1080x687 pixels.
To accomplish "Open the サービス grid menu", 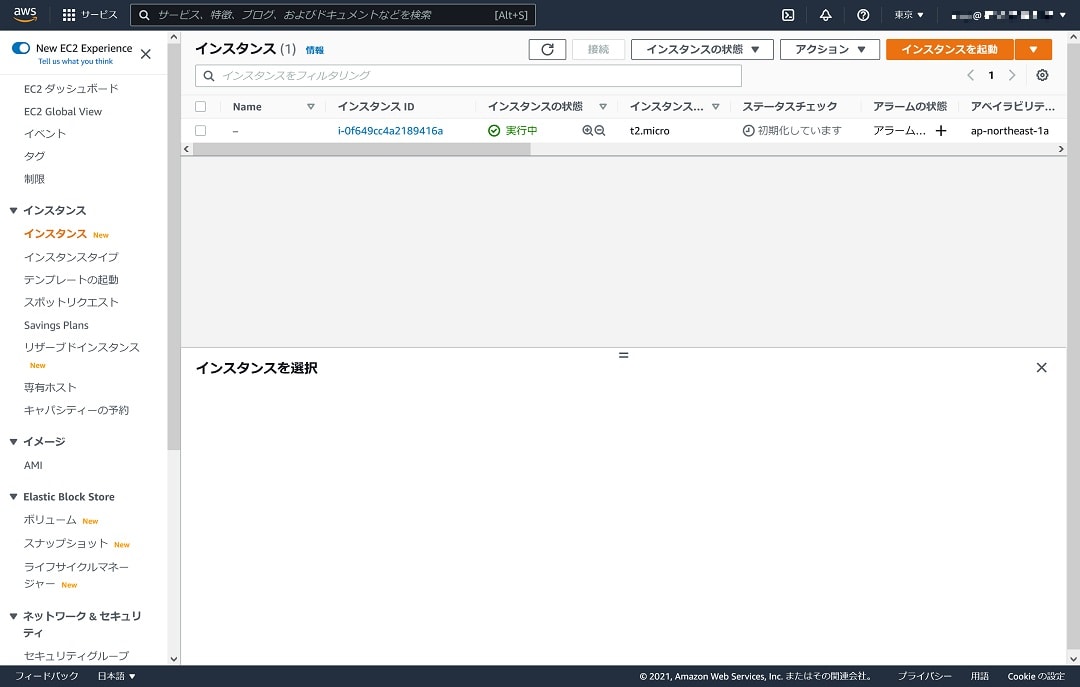I will tap(90, 14).
